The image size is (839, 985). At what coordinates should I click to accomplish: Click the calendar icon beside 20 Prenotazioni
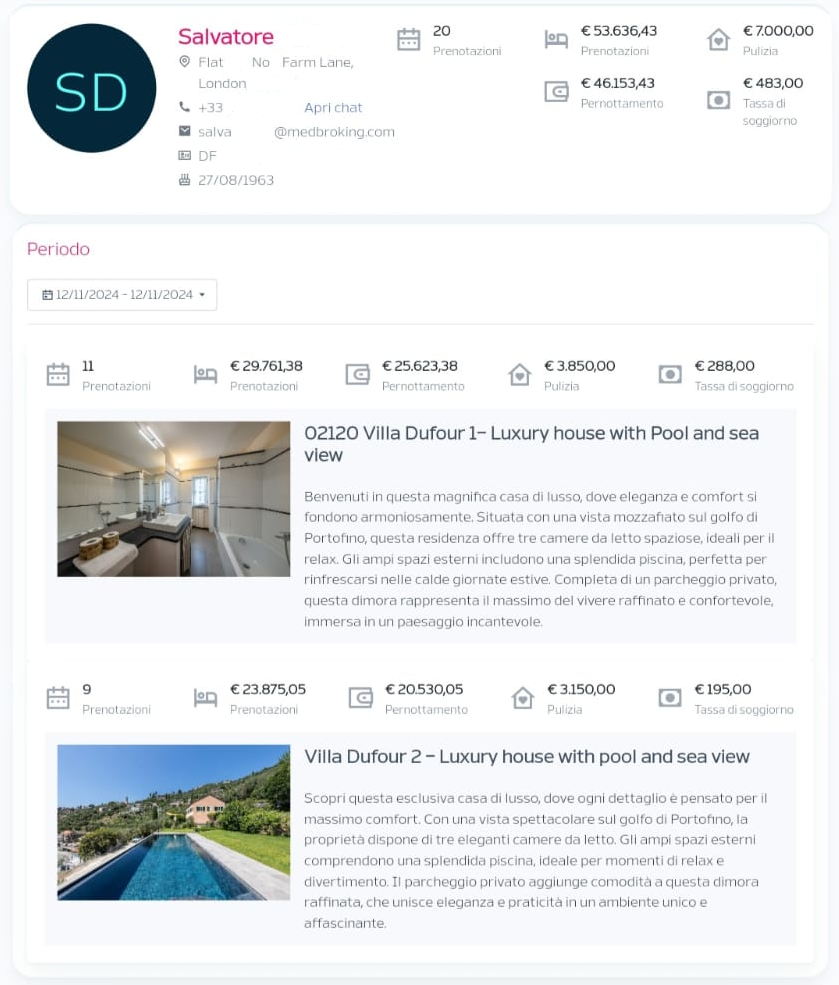point(408,40)
